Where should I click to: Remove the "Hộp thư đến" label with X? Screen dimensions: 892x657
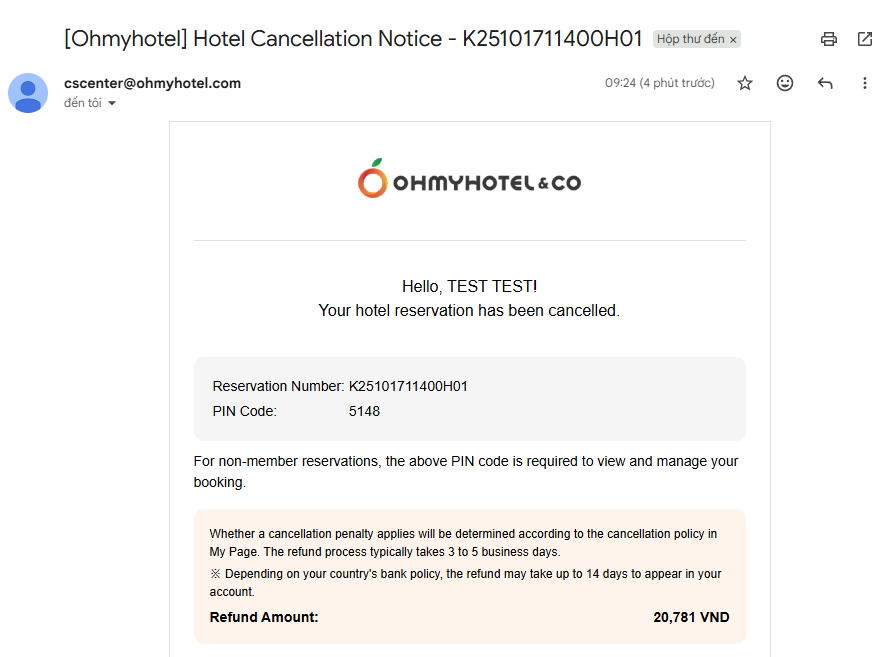point(733,40)
